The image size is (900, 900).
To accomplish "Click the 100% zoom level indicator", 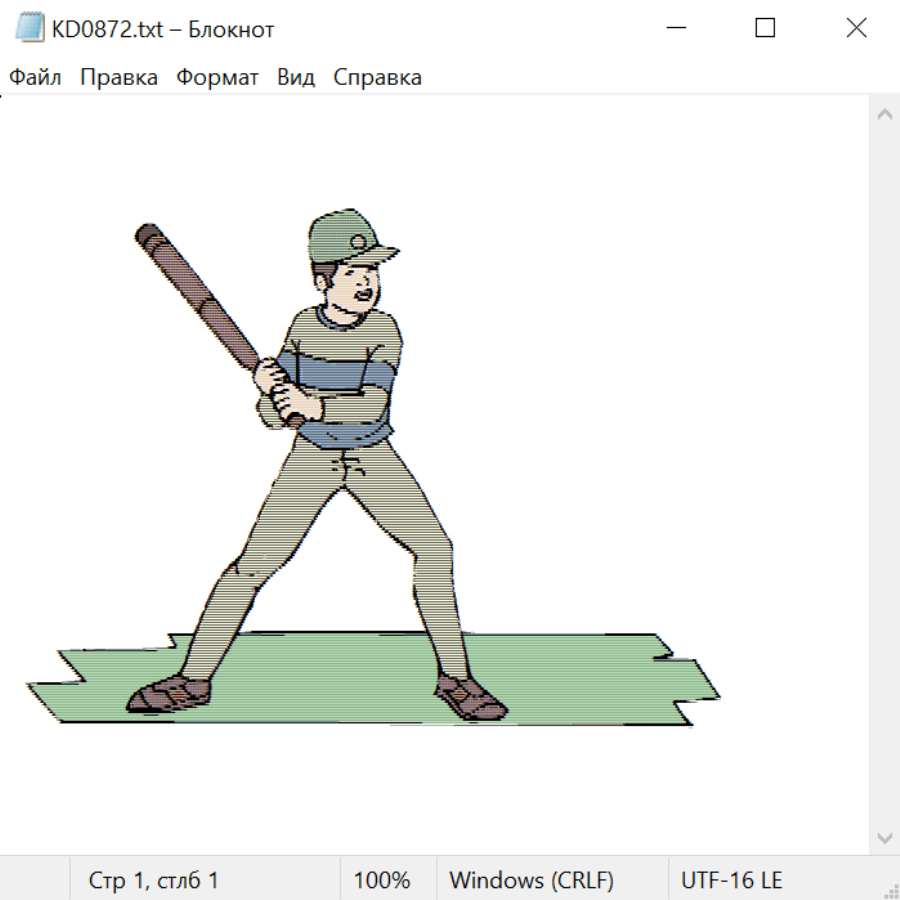I will 382,881.
